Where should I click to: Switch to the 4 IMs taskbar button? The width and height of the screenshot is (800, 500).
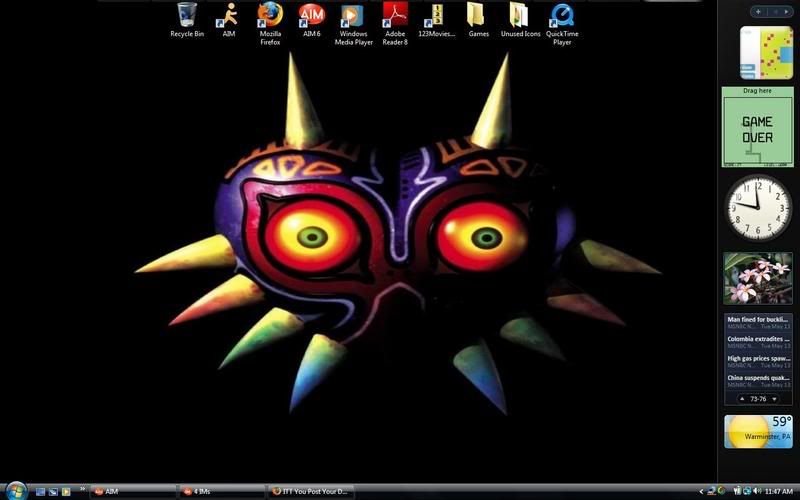(x=221, y=491)
